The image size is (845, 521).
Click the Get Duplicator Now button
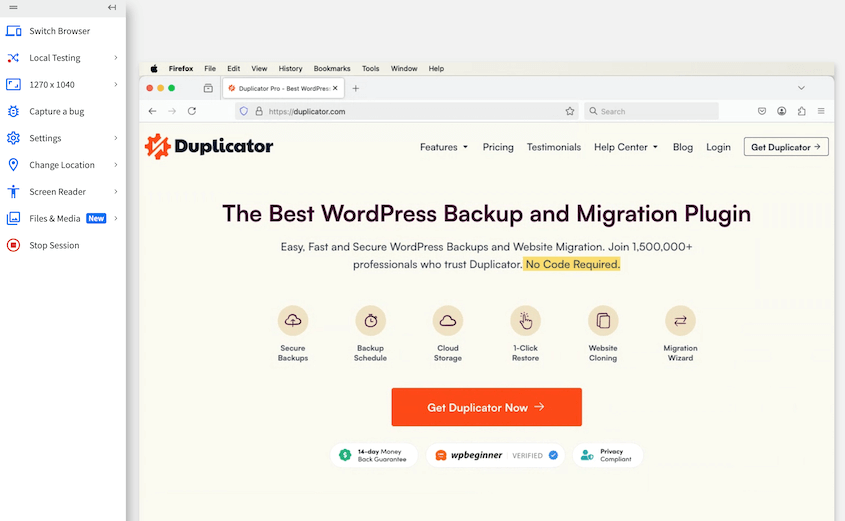point(487,407)
